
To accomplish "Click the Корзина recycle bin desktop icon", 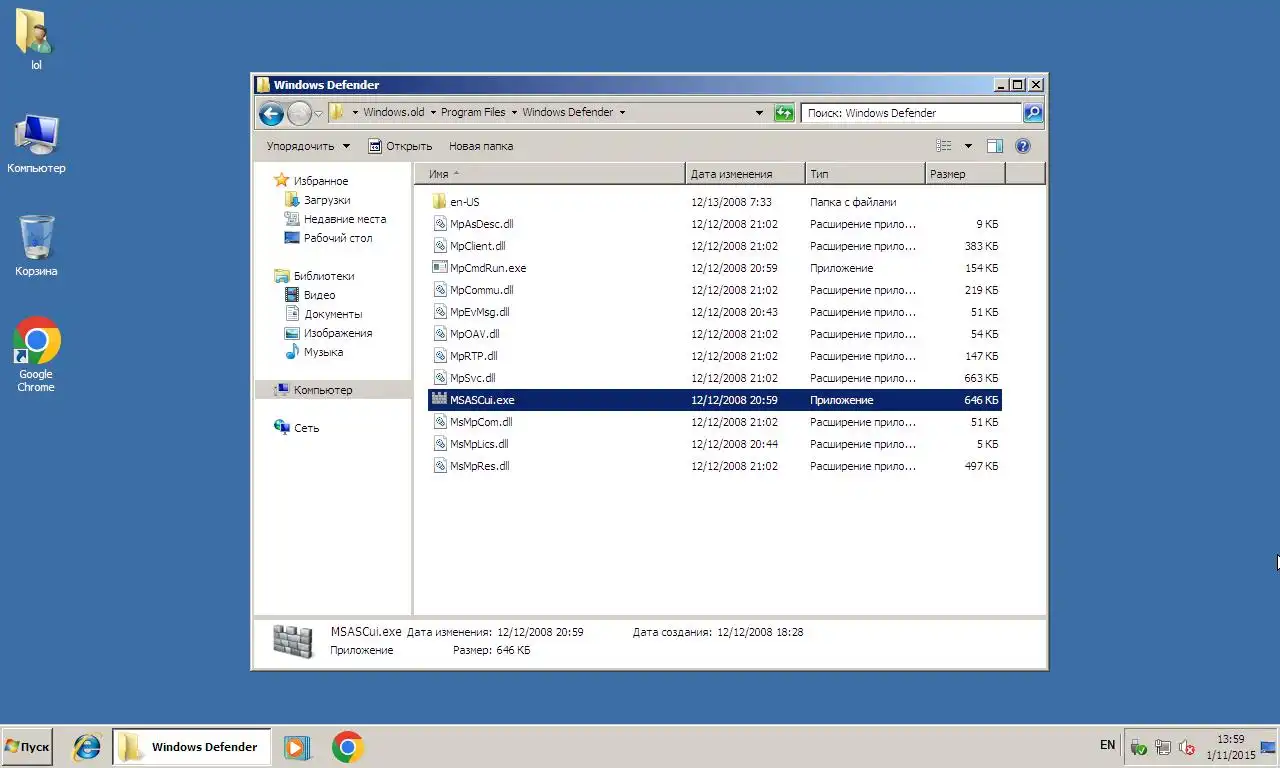I will tap(36, 247).
